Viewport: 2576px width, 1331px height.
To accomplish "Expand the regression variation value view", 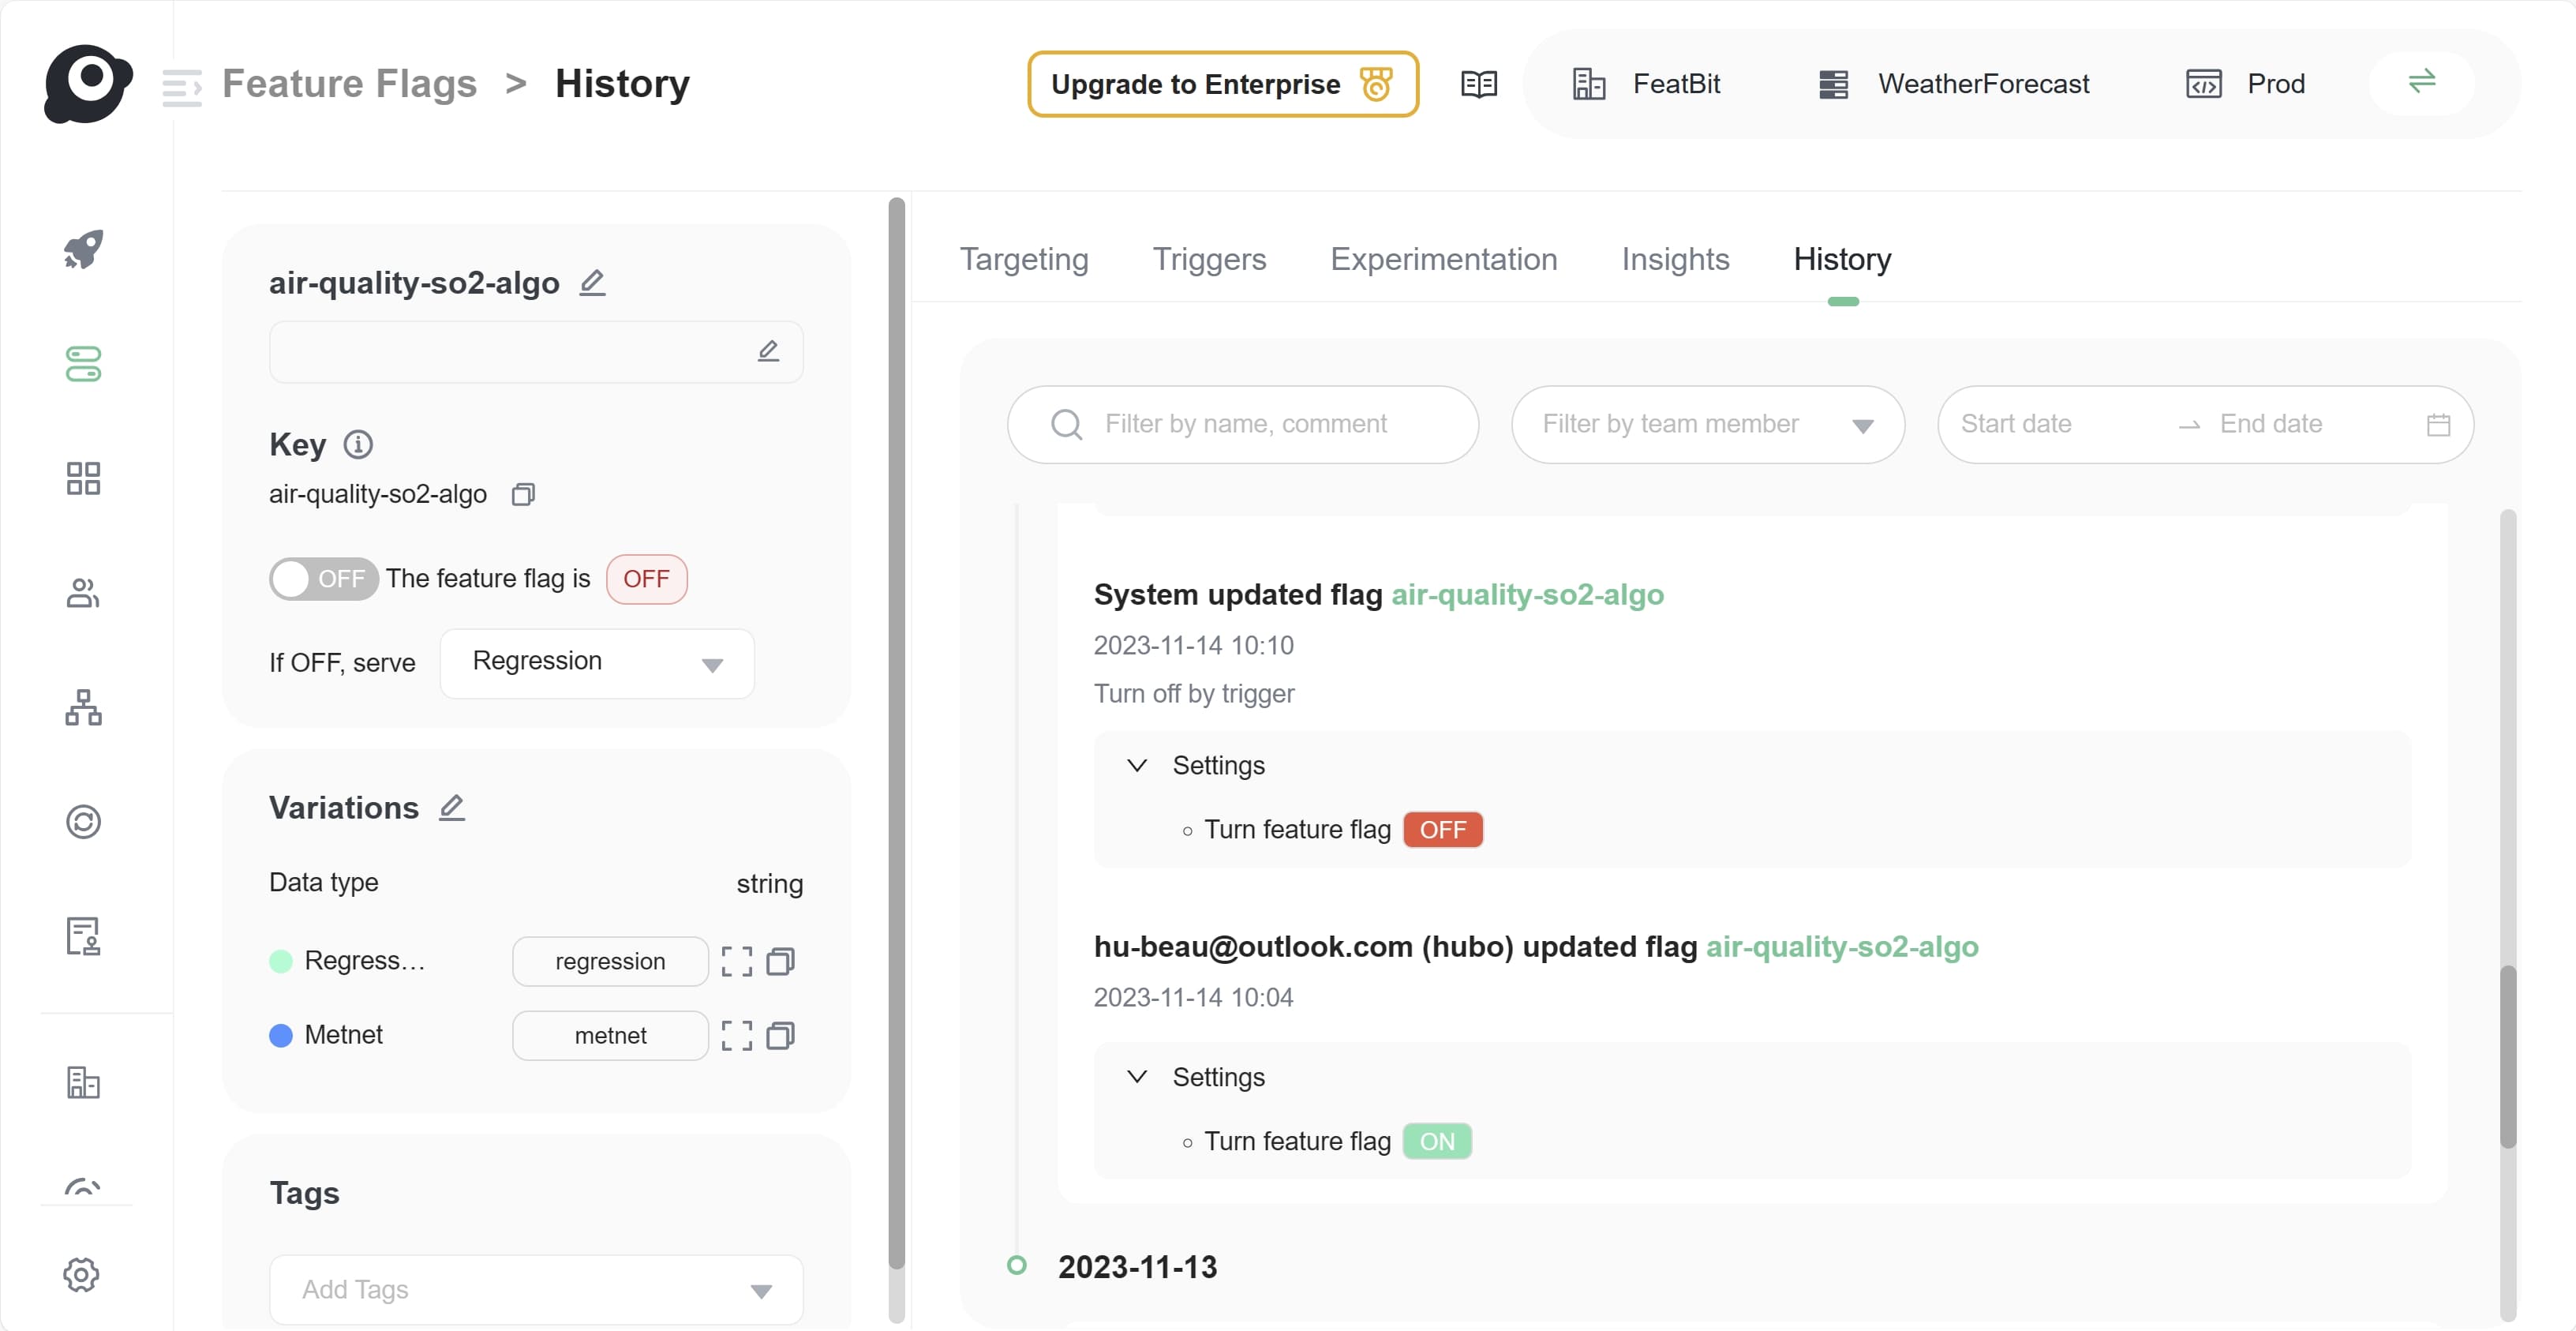I will [x=737, y=961].
